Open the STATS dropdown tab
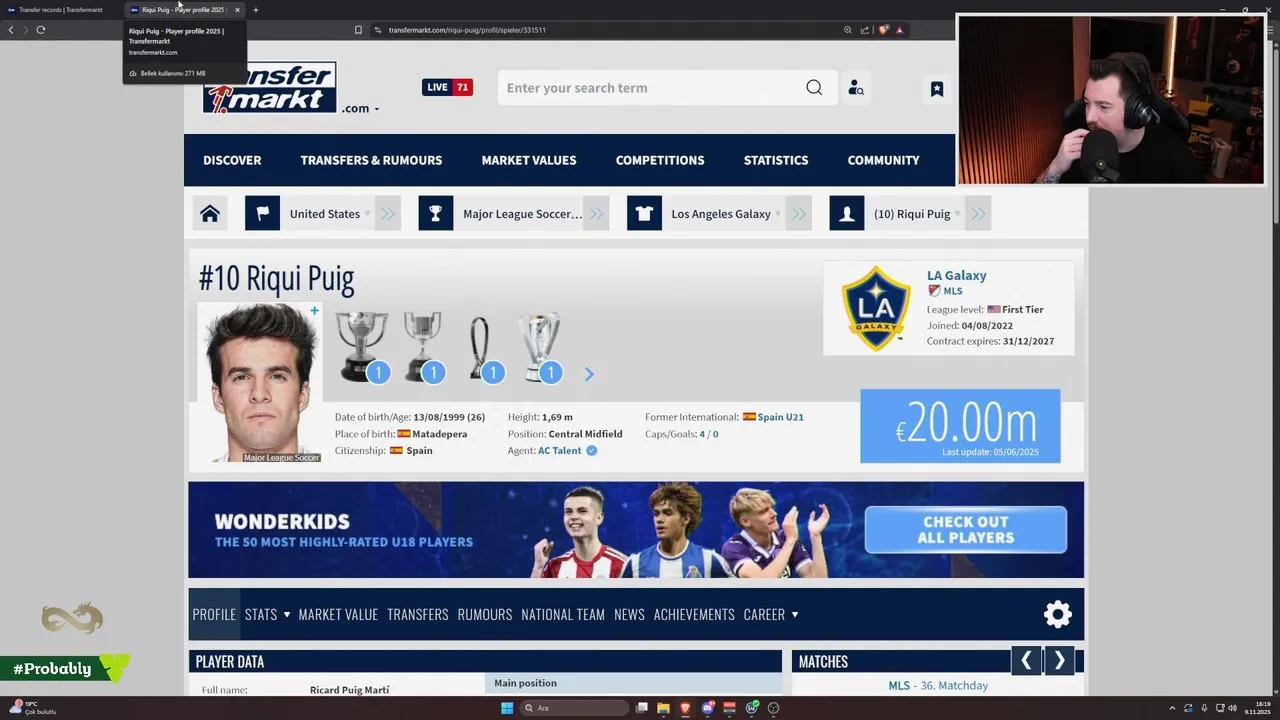Image resolution: width=1280 pixels, height=720 pixels. click(x=267, y=614)
